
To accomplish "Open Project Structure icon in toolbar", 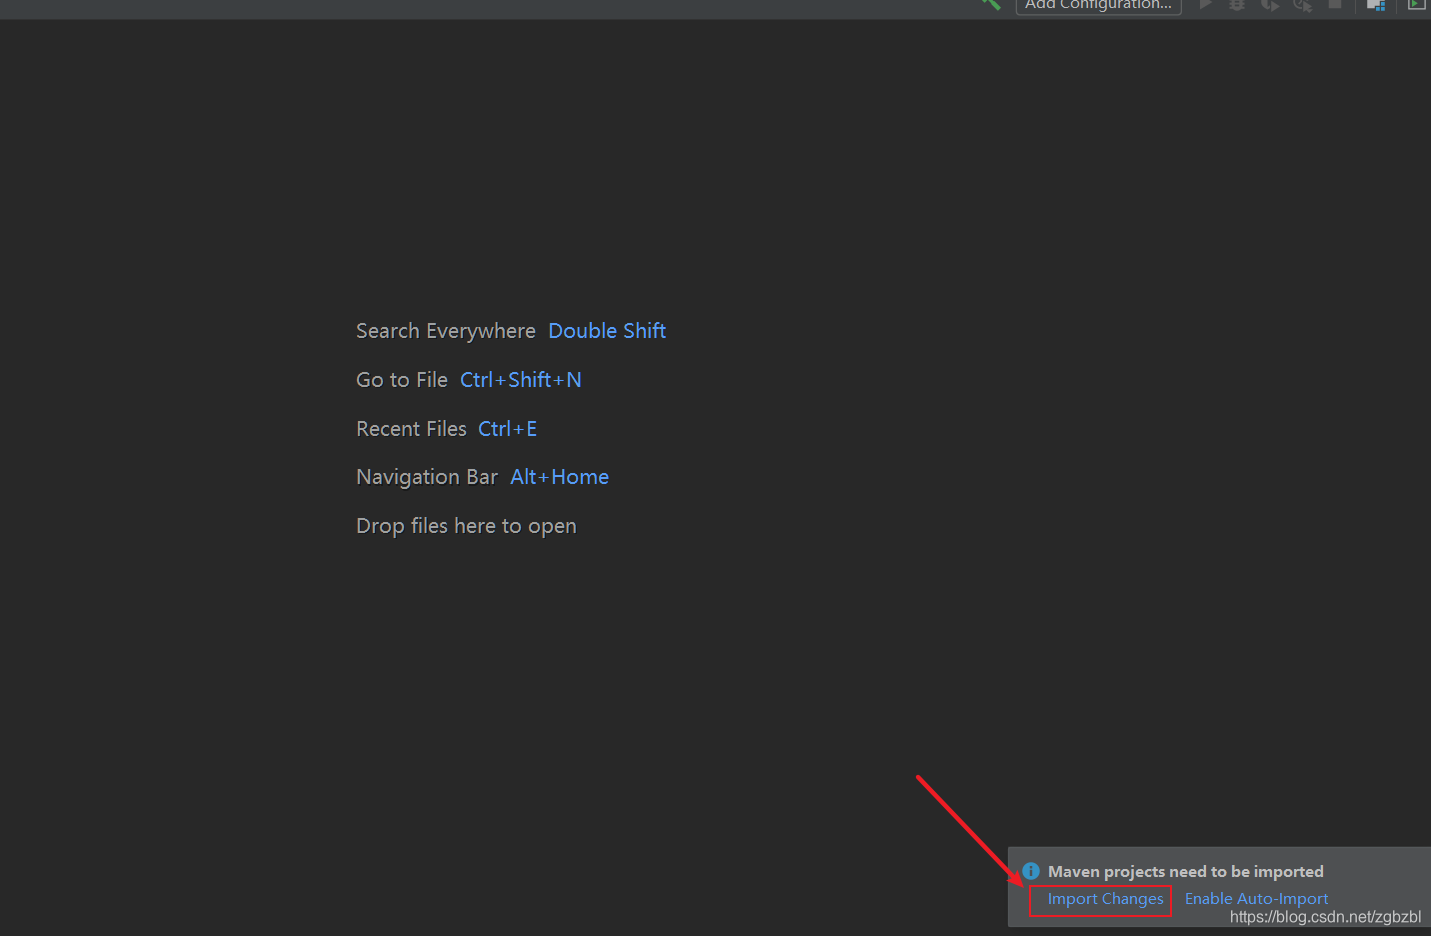I will [1376, 4].
